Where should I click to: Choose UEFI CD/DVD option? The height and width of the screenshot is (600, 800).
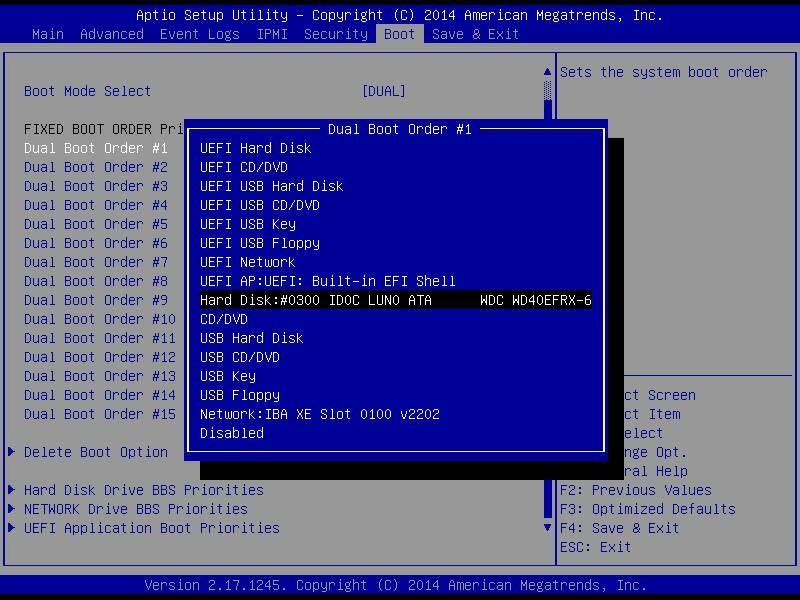click(244, 167)
